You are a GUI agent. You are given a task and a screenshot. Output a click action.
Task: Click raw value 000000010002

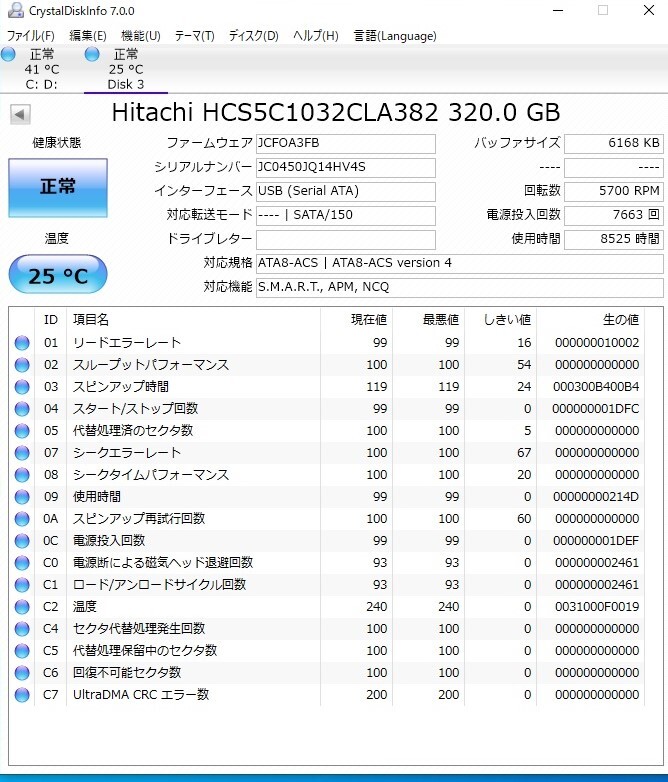597,343
